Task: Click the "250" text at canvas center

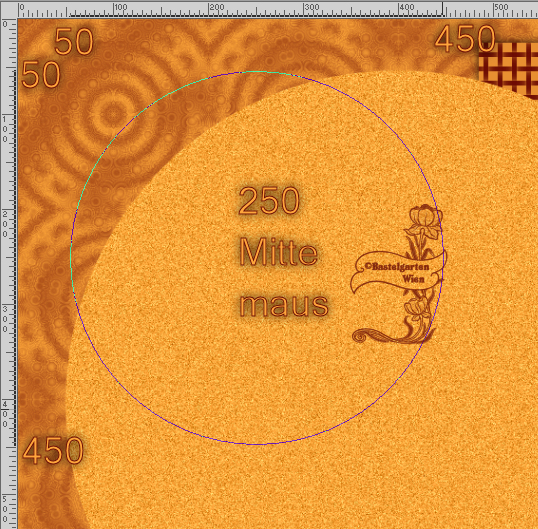Action: click(269, 201)
